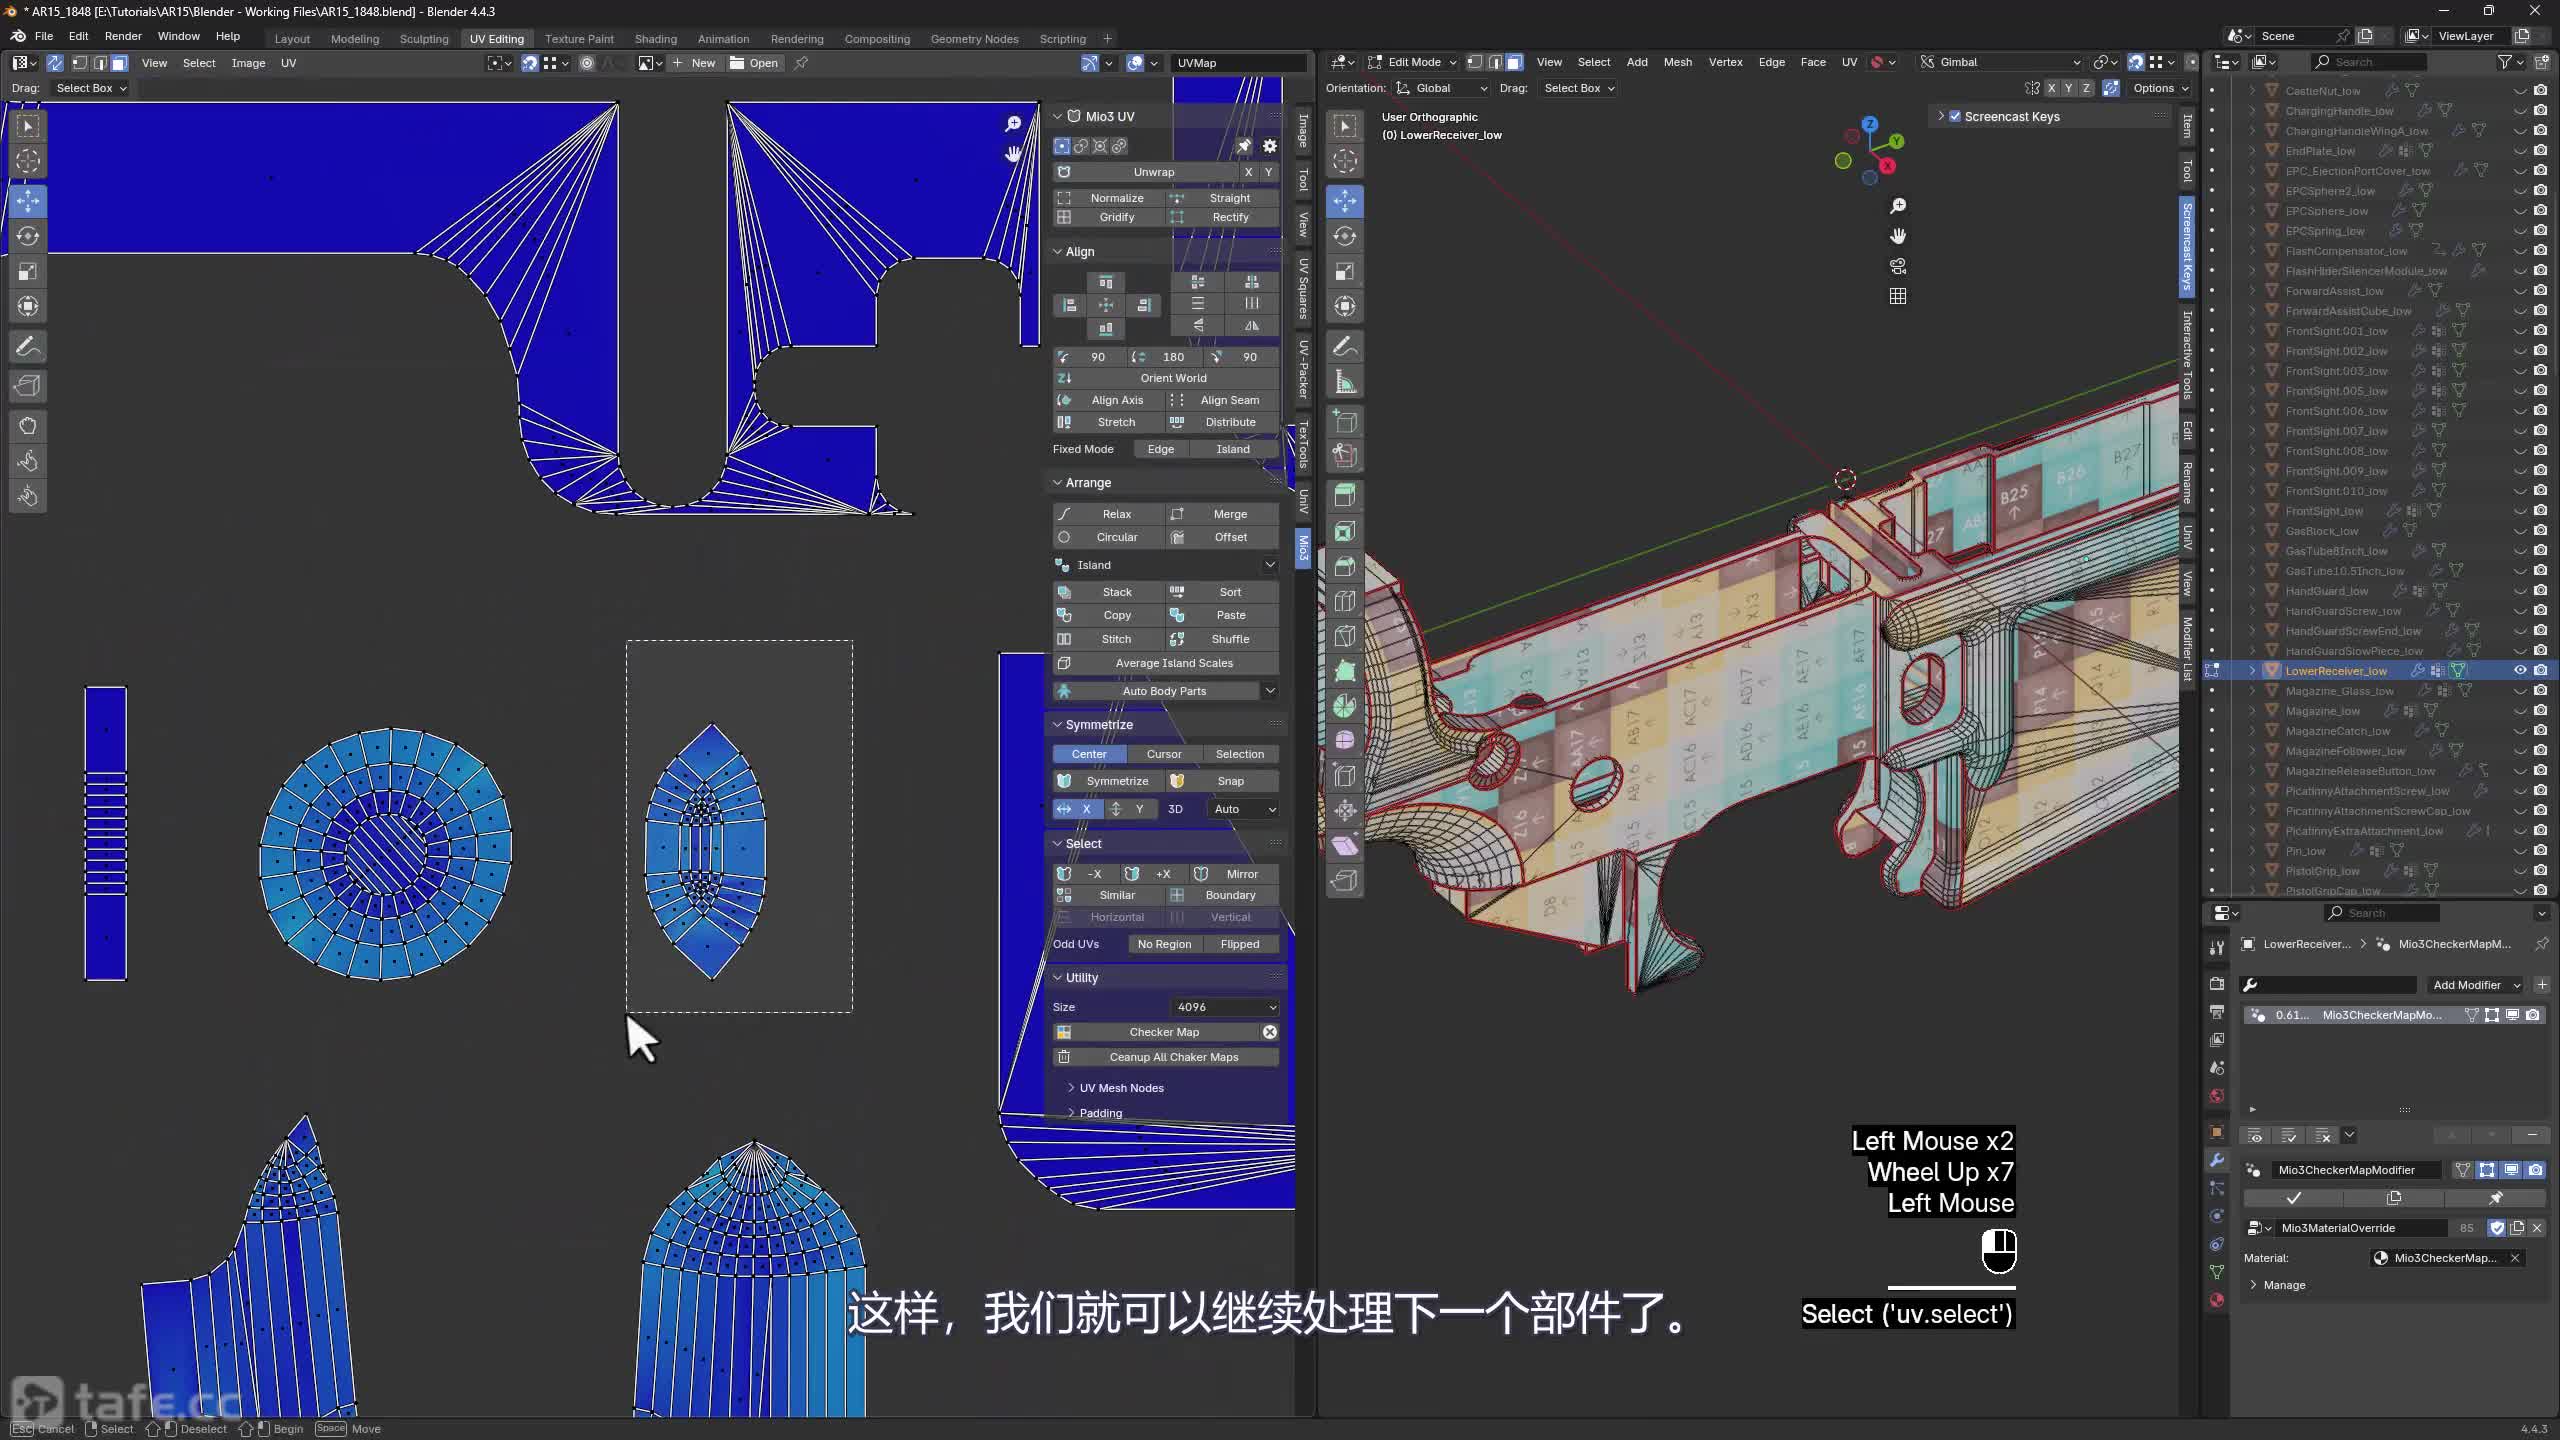Open the Render menu in top bar

click(123, 36)
